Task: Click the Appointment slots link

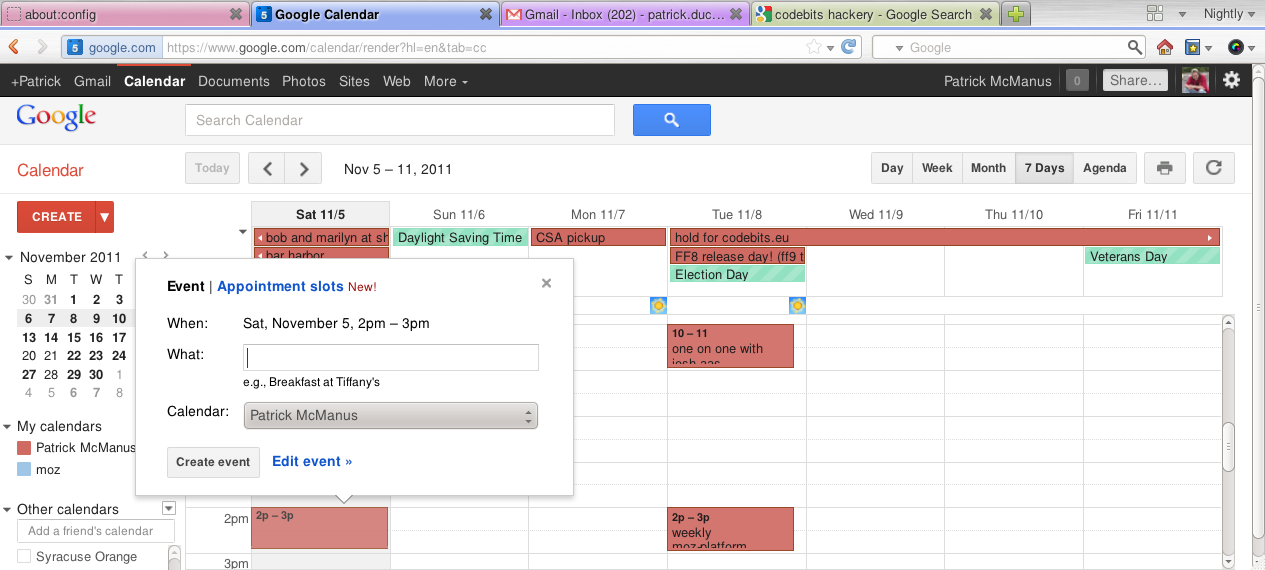Action: (x=280, y=286)
